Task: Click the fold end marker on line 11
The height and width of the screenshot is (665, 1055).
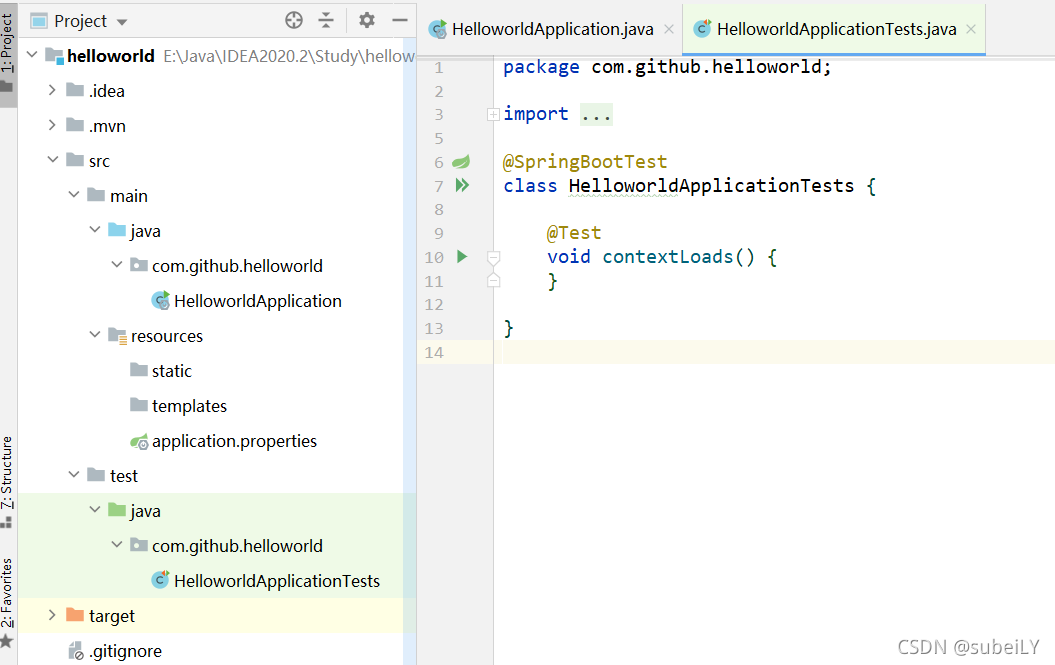Action: click(493, 280)
